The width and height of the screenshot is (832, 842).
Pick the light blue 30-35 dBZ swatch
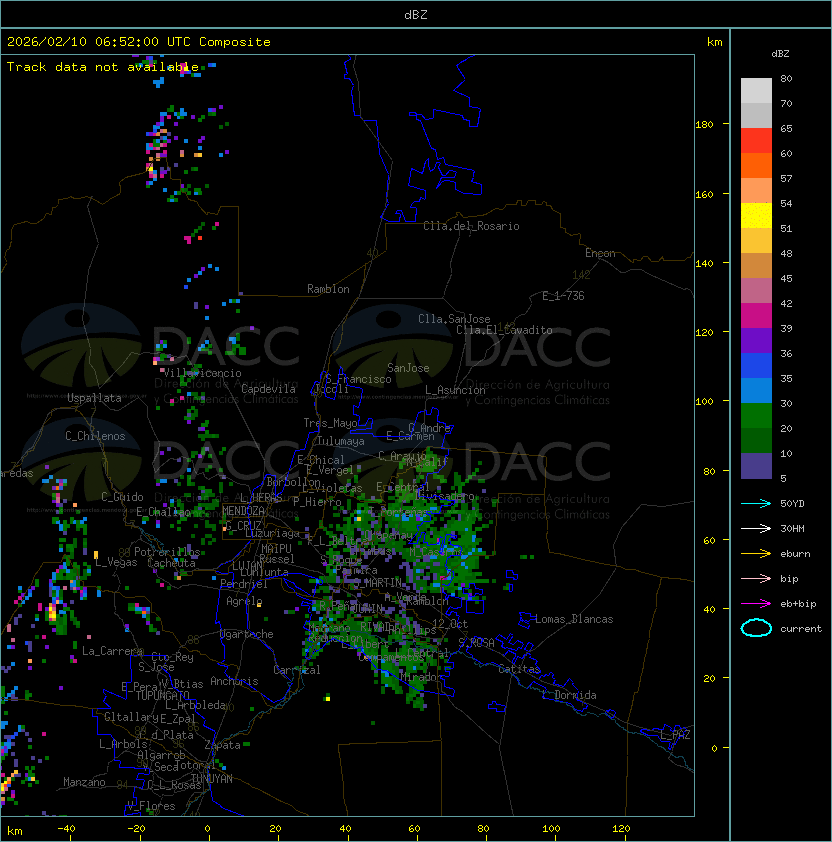click(x=756, y=391)
